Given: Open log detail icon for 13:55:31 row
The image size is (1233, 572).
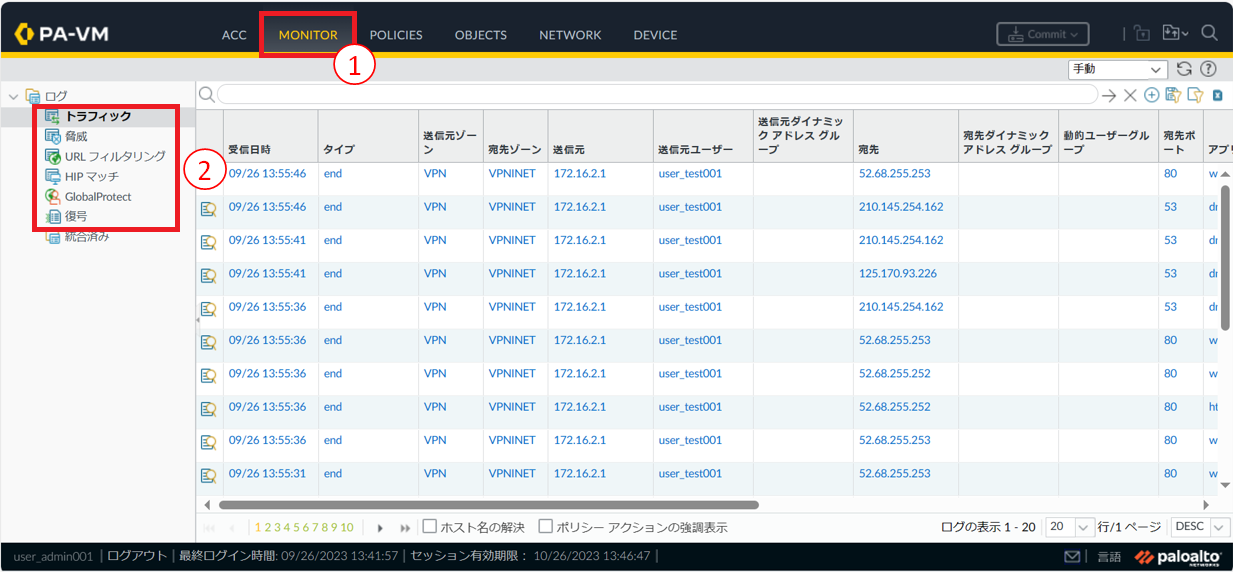Looking at the screenshot, I should [x=209, y=475].
